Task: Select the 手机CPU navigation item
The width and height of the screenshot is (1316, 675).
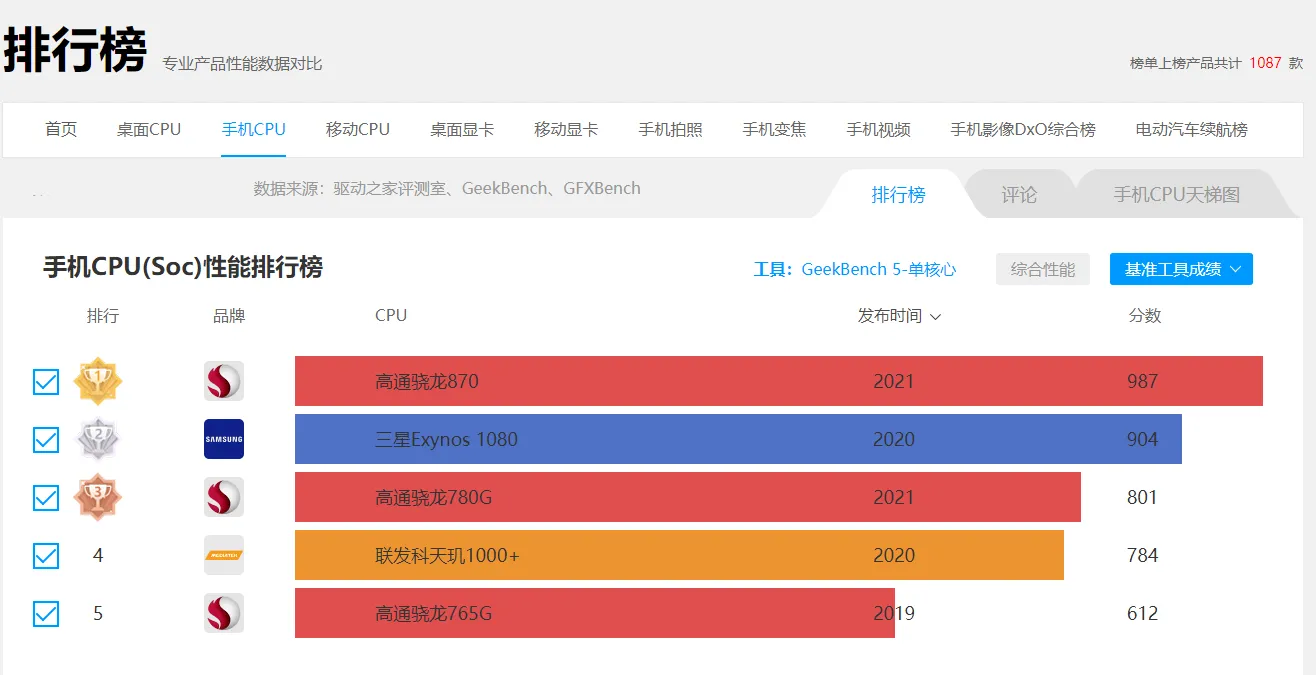Action: [254, 129]
